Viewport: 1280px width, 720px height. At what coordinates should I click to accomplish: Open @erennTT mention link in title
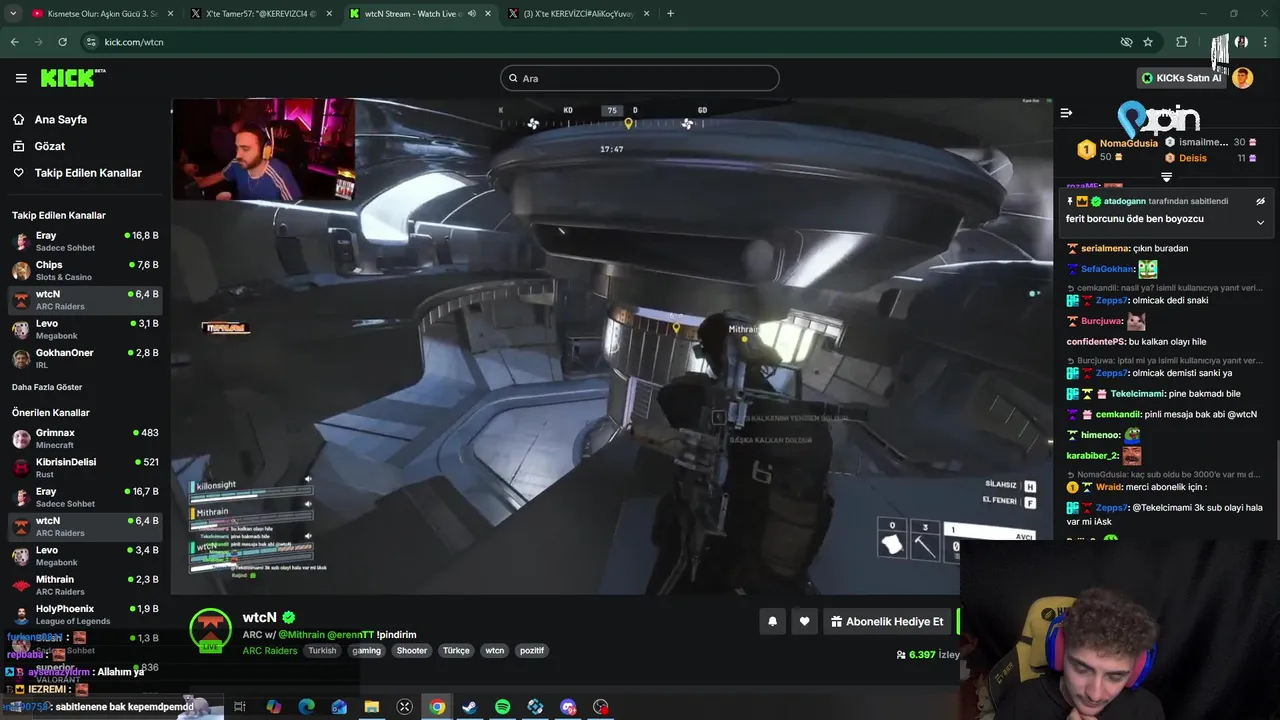pos(351,635)
